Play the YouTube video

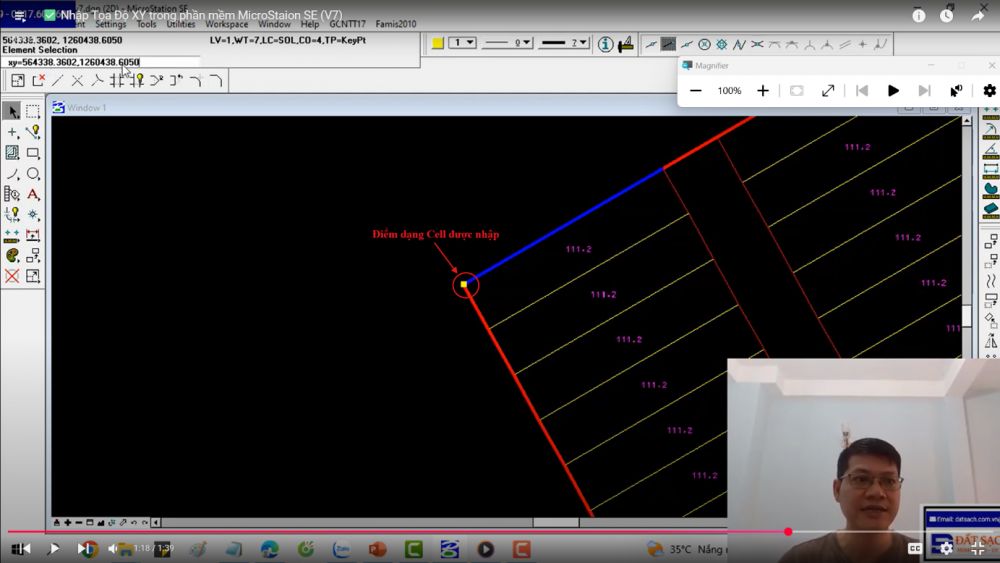click(54, 549)
